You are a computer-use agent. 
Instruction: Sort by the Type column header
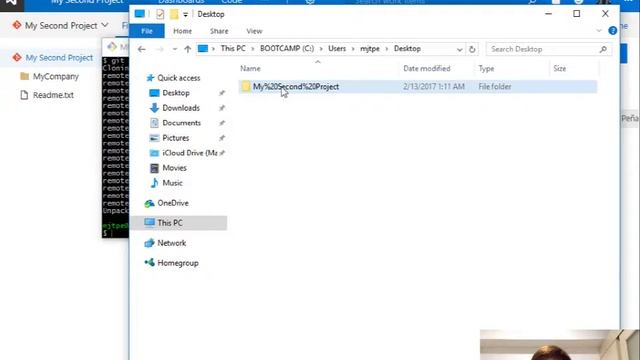tap(486, 69)
